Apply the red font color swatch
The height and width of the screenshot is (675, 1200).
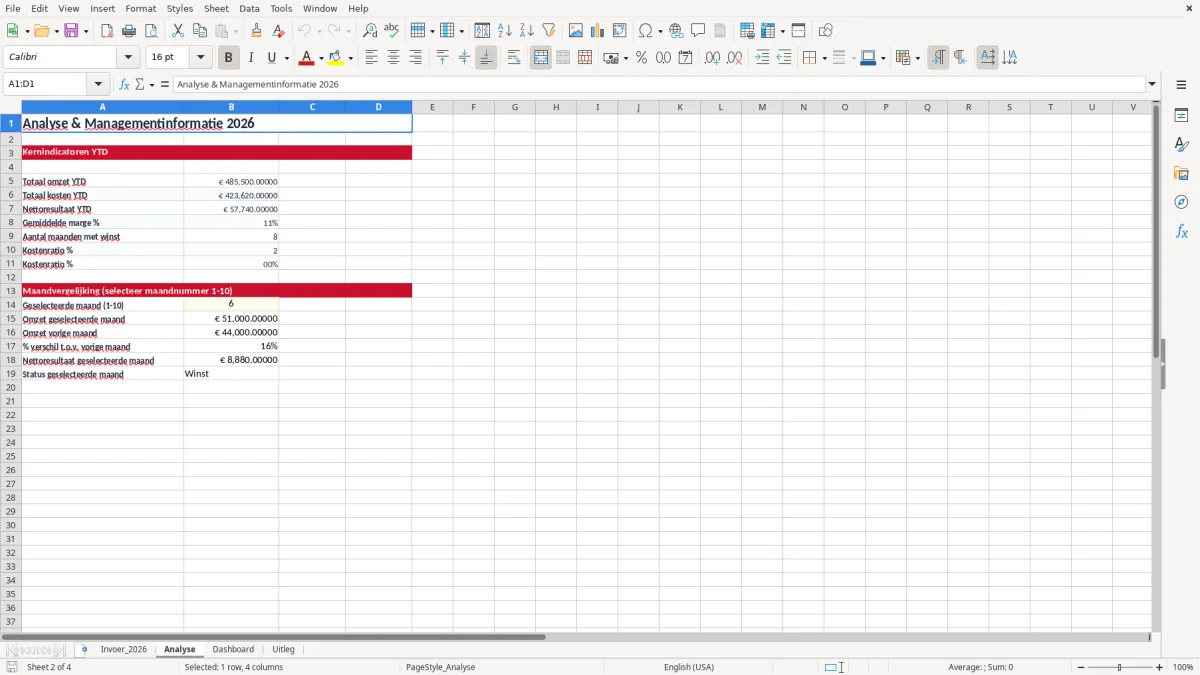click(x=307, y=58)
